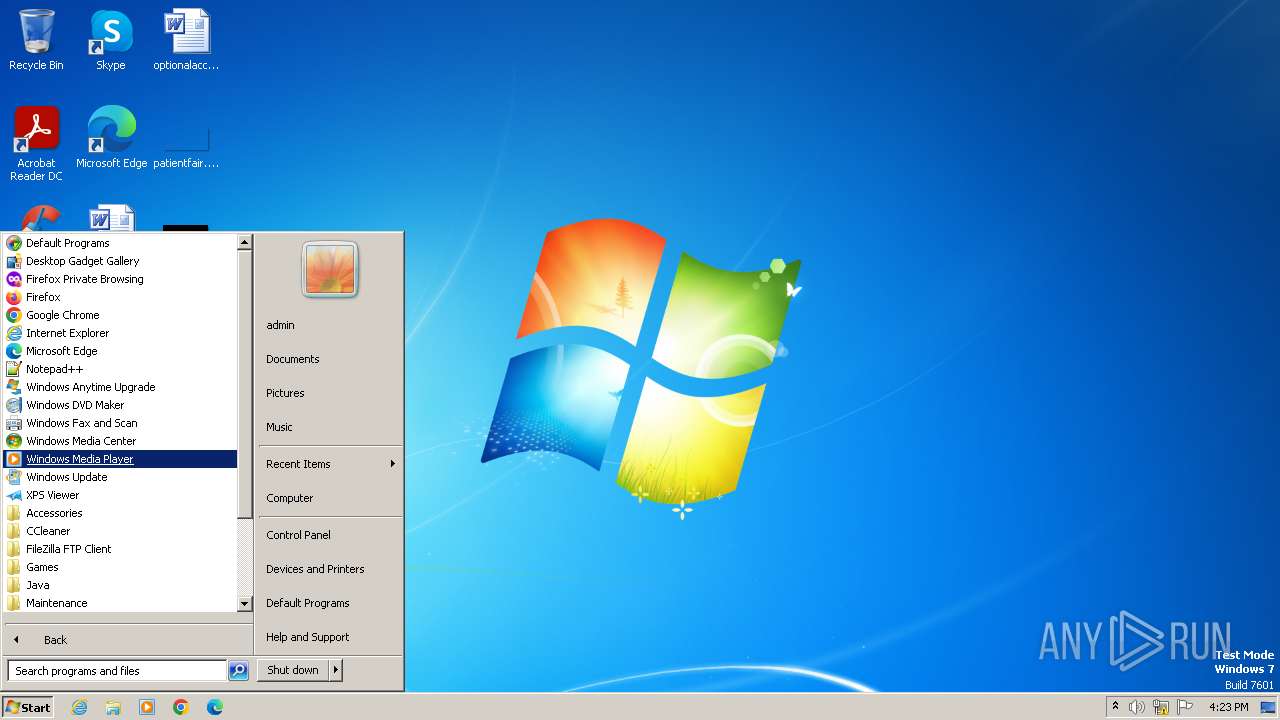
Task: Show hidden system tray icons
Action: tap(1115, 707)
